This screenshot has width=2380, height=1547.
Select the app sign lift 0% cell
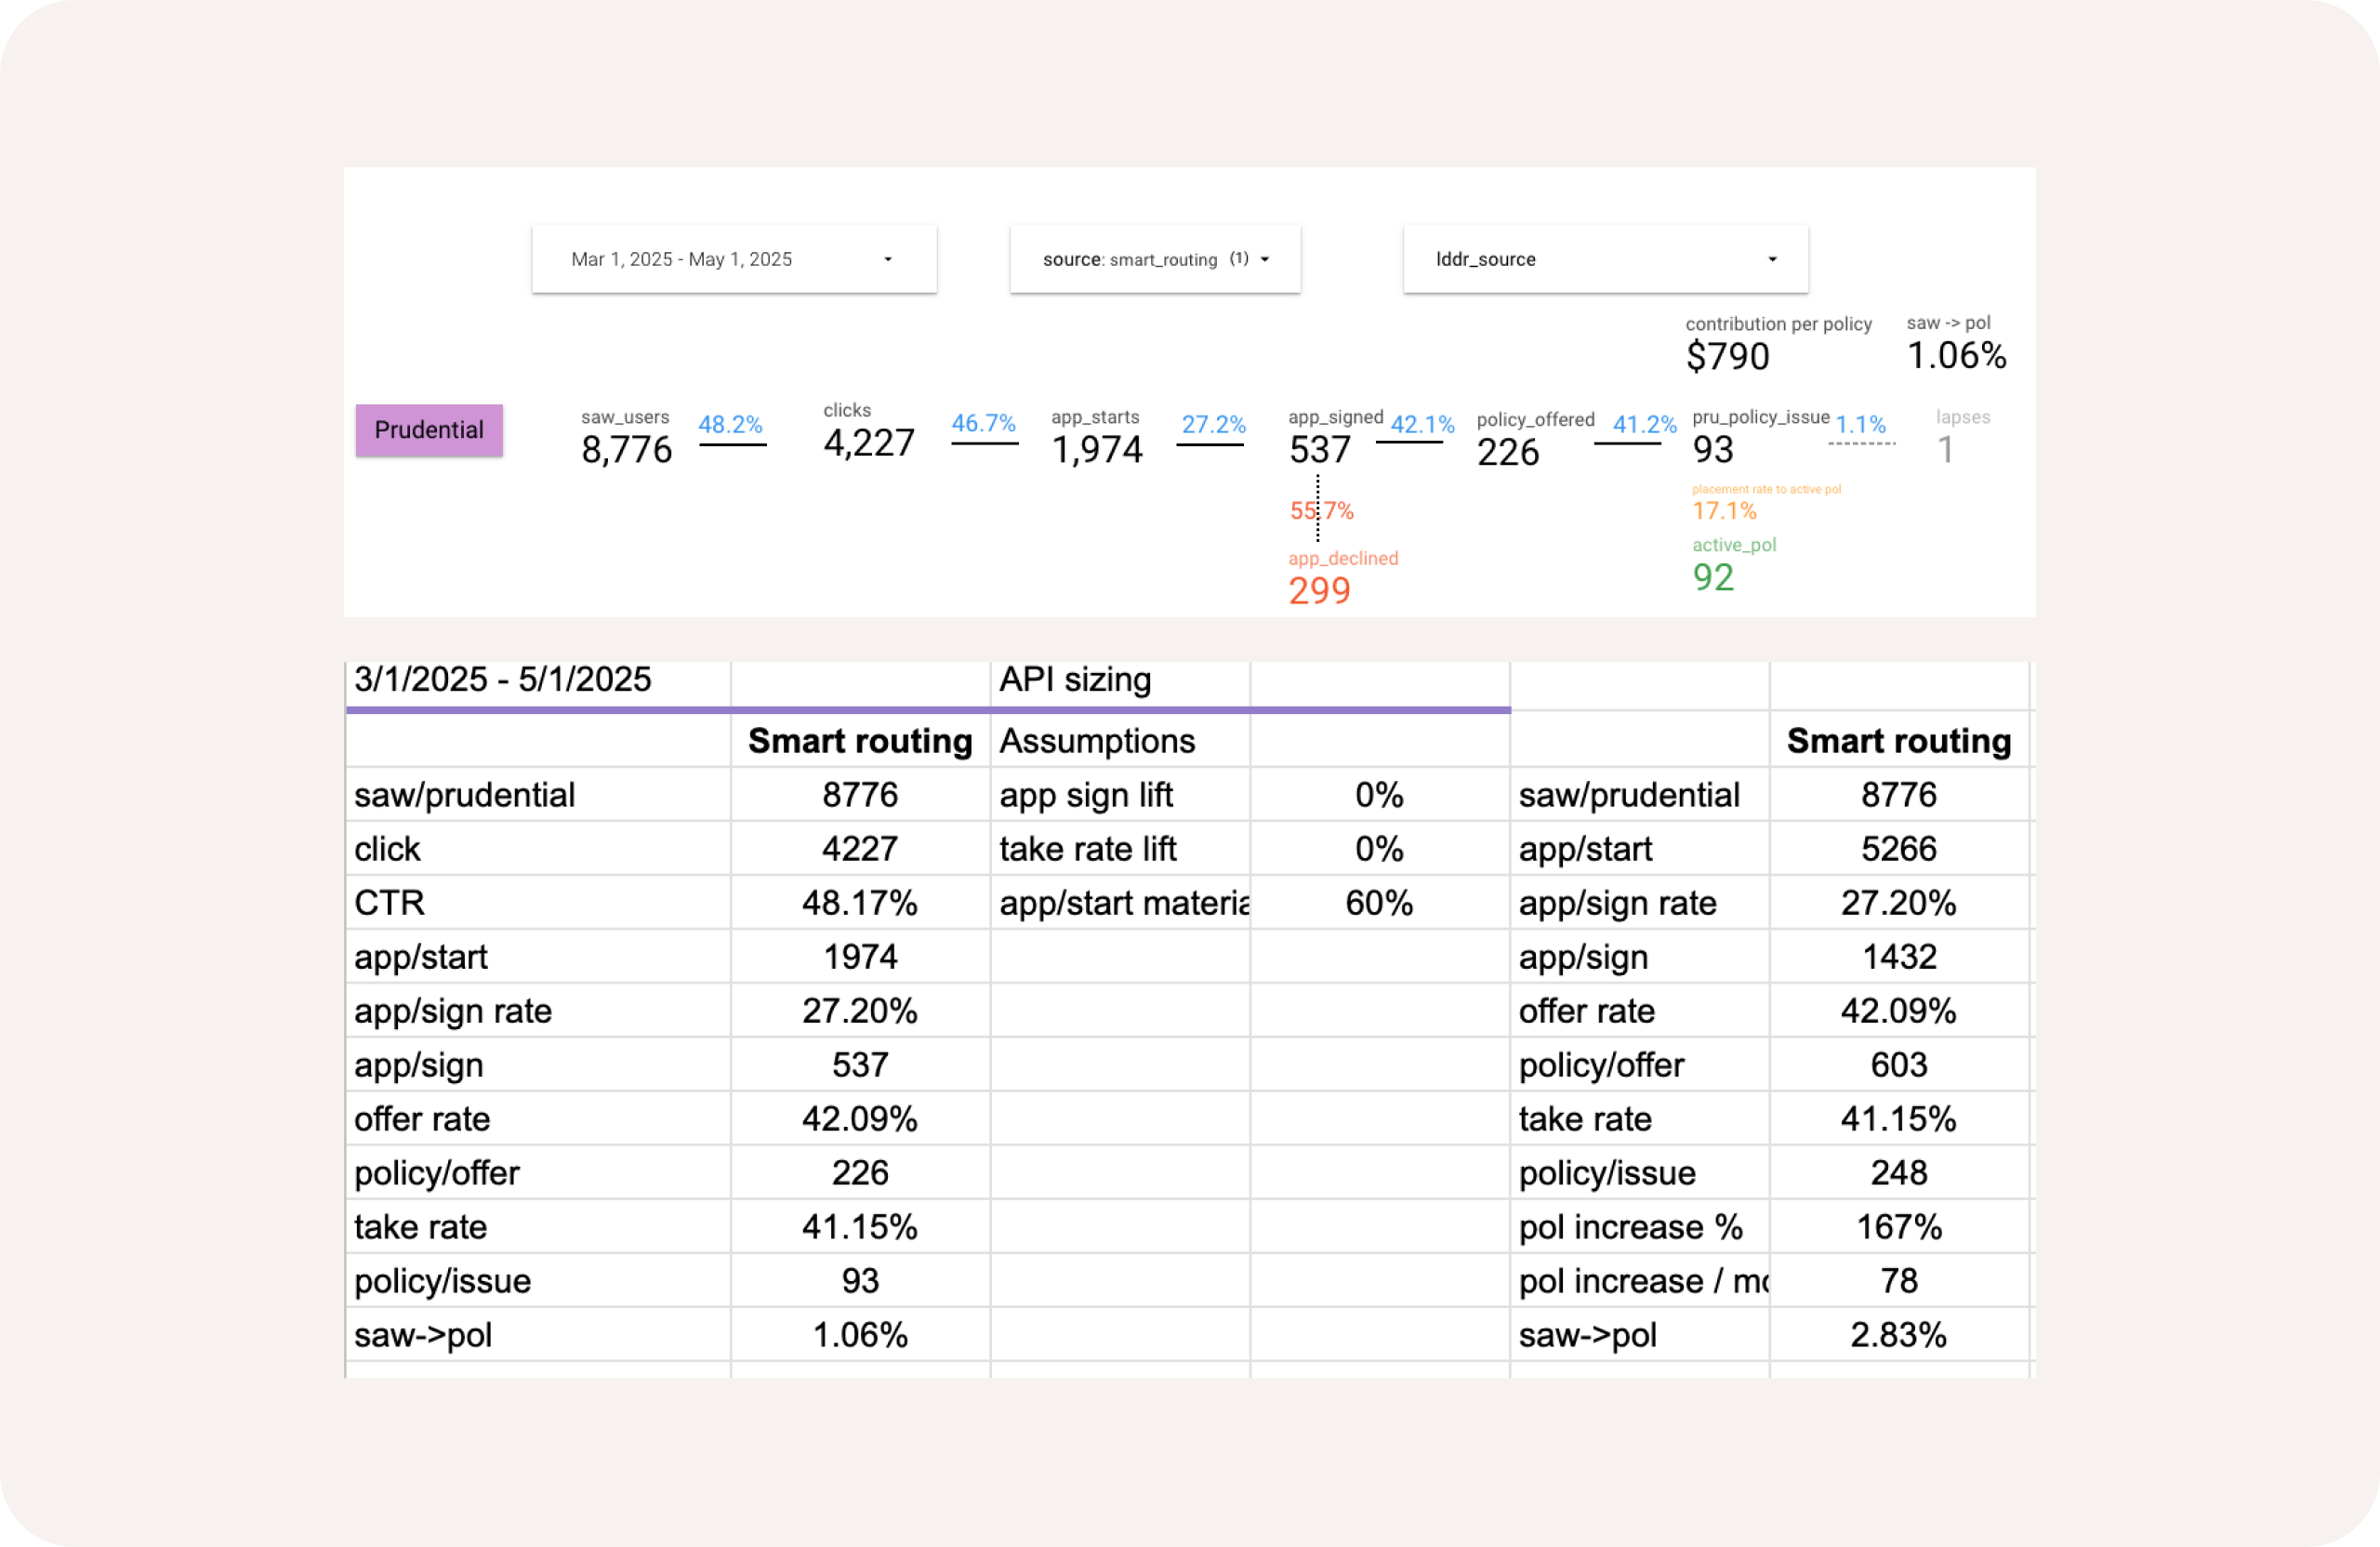click(1378, 795)
